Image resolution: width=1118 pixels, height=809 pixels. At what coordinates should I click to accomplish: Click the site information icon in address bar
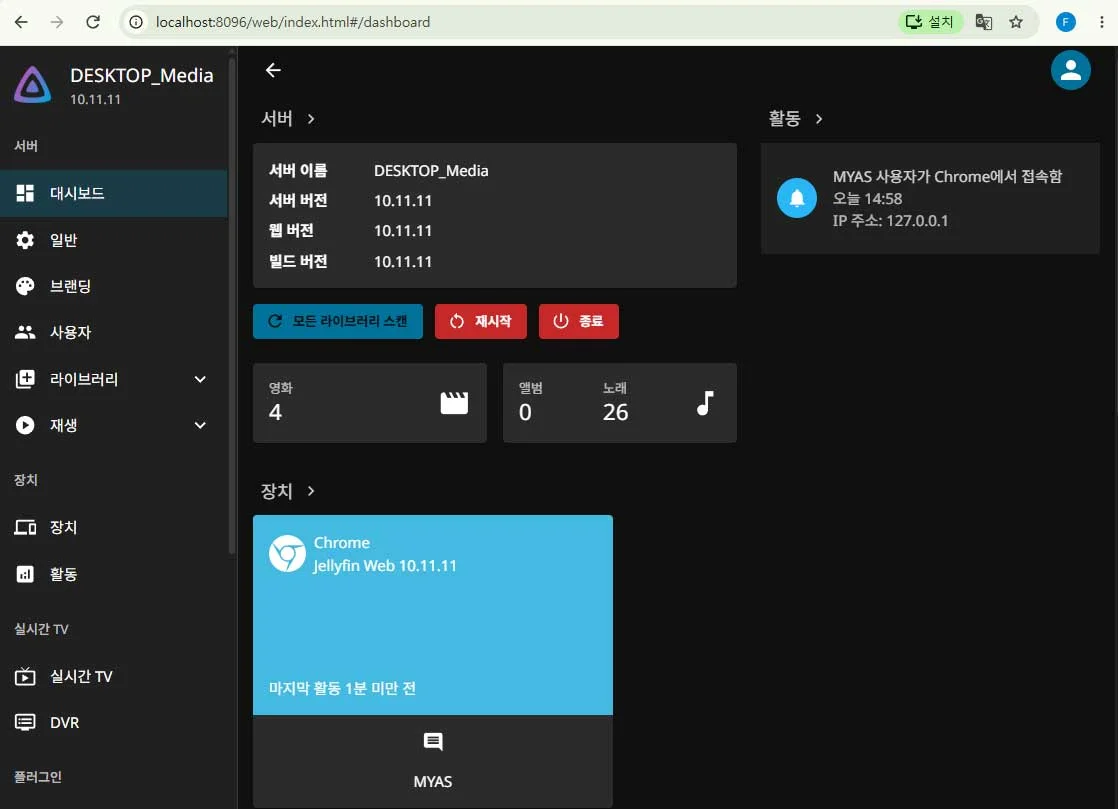(x=135, y=22)
